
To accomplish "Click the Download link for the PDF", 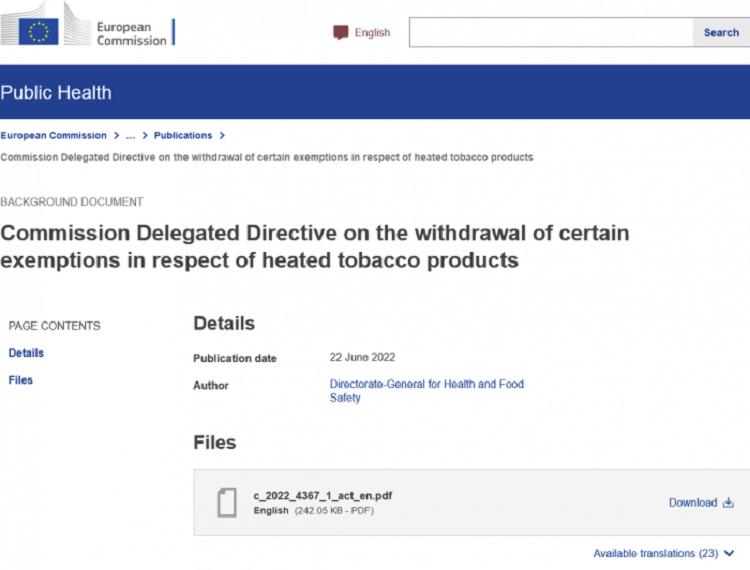I will coord(701,503).
